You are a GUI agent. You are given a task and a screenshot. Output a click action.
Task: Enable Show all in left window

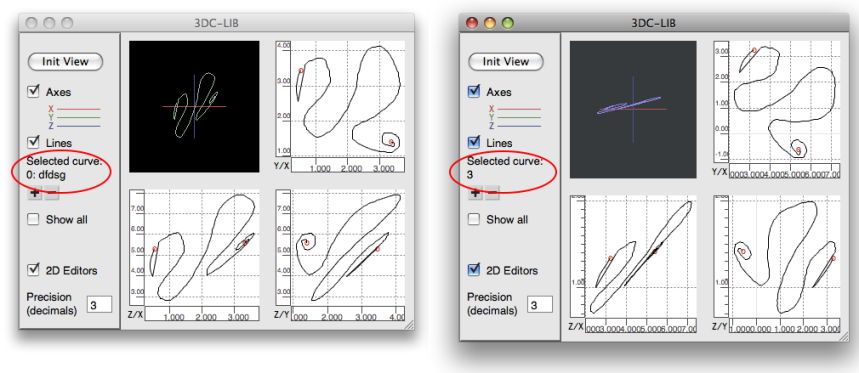pos(34,219)
